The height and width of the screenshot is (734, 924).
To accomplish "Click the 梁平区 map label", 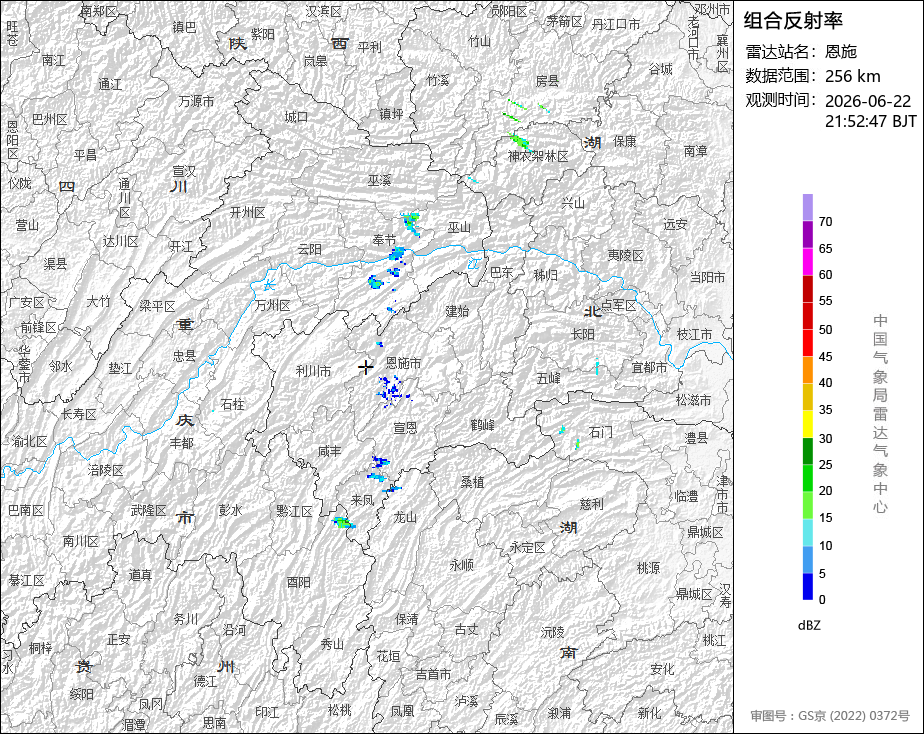I will [x=157, y=306].
